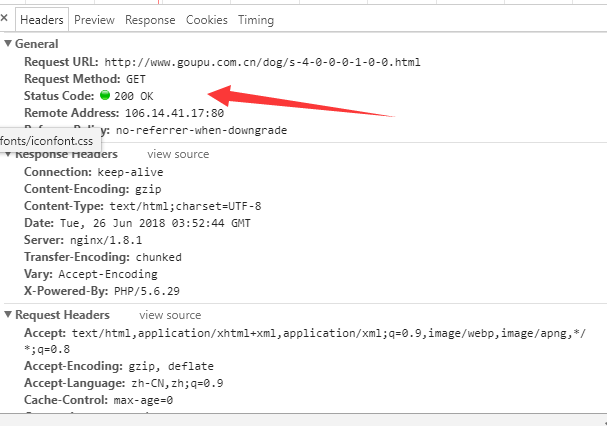The width and height of the screenshot is (607, 426).
Task: Collapse the Response Headers section
Action: (x=9, y=155)
